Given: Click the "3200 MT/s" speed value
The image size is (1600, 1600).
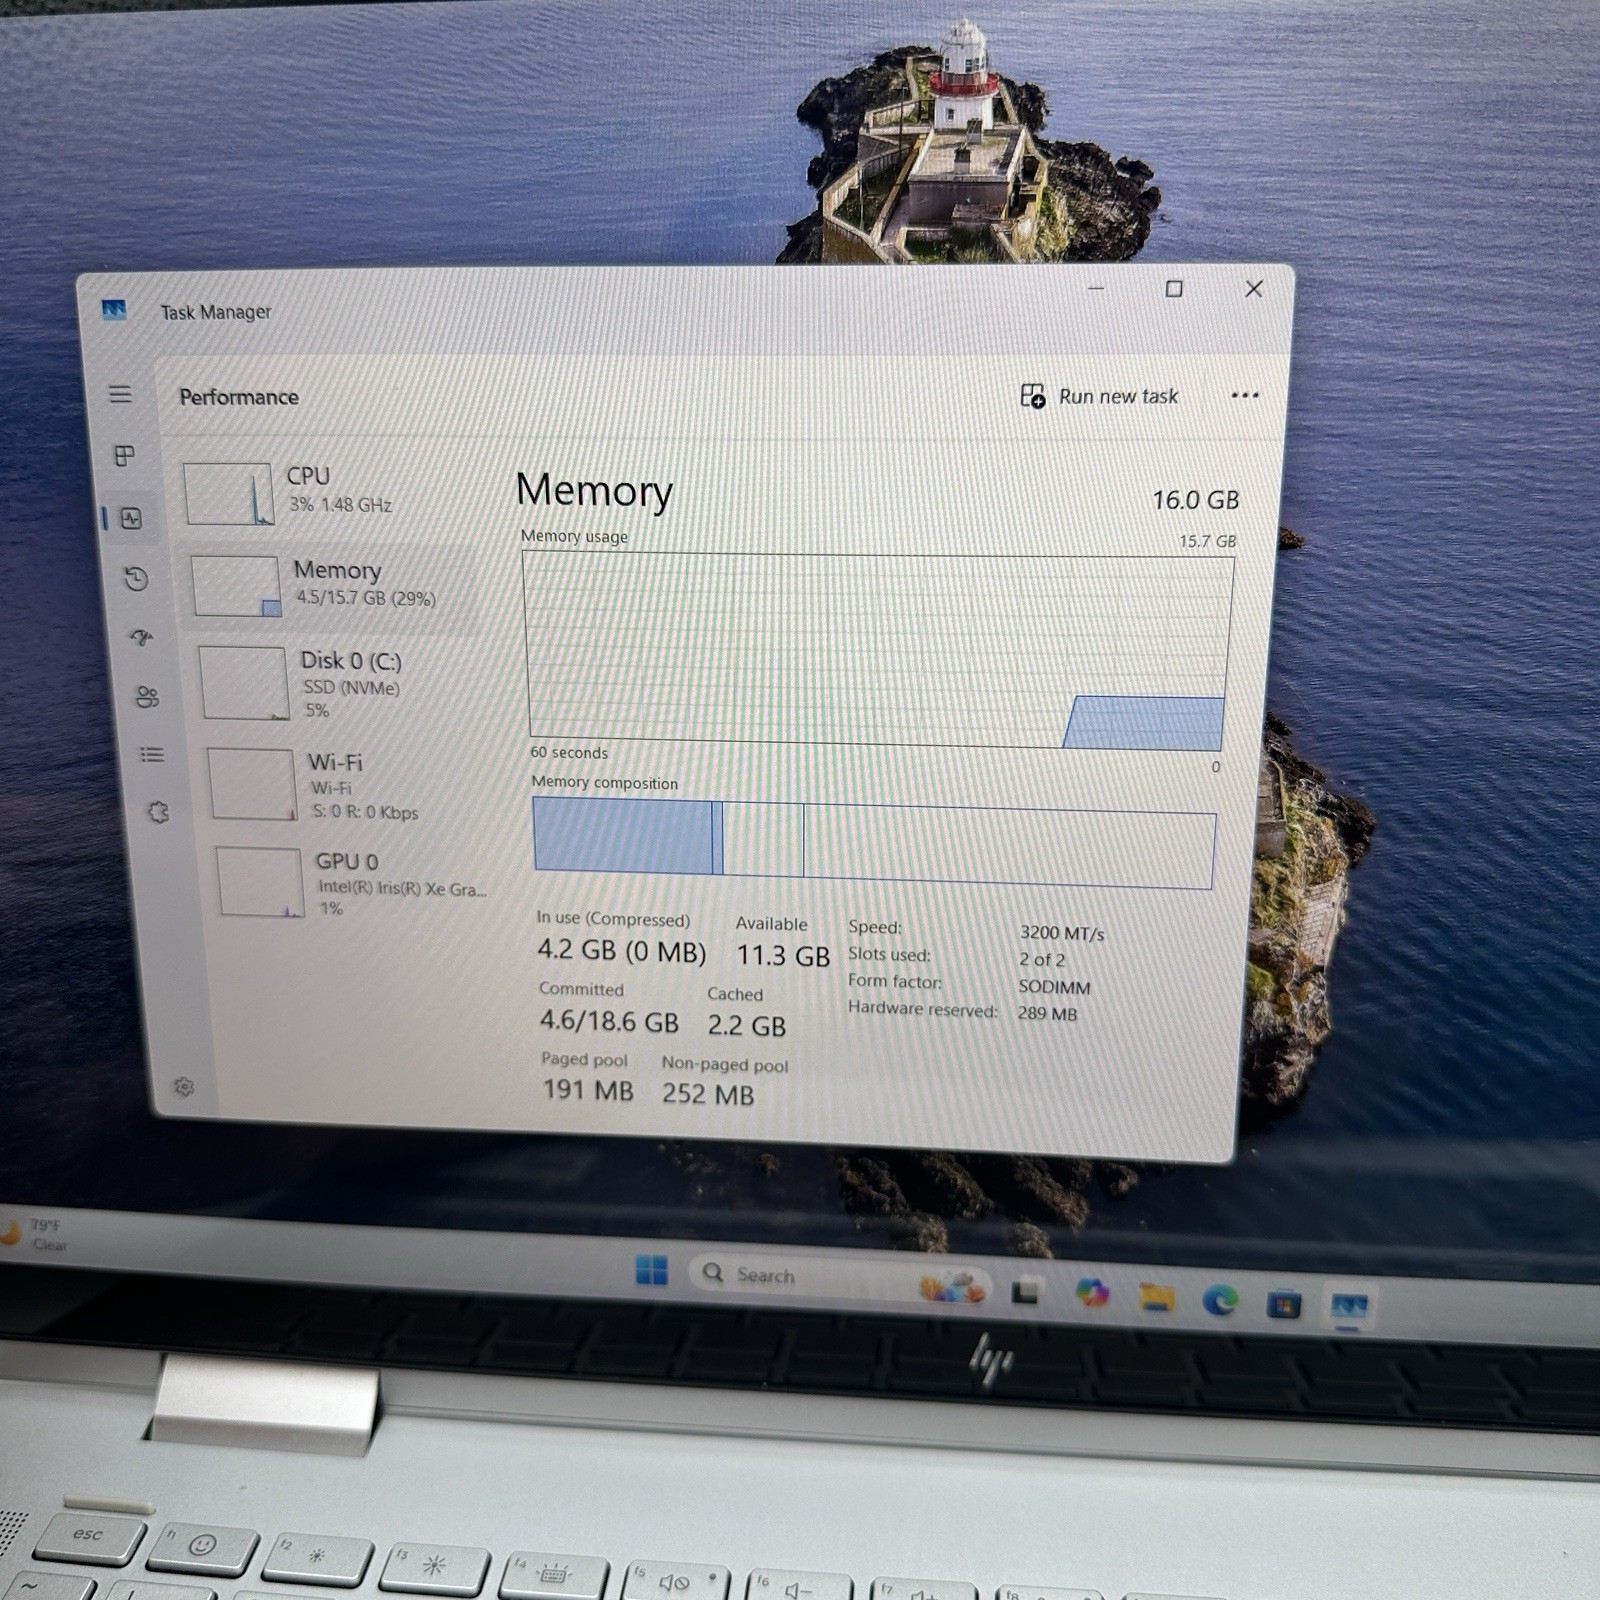Looking at the screenshot, I should 1062,933.
